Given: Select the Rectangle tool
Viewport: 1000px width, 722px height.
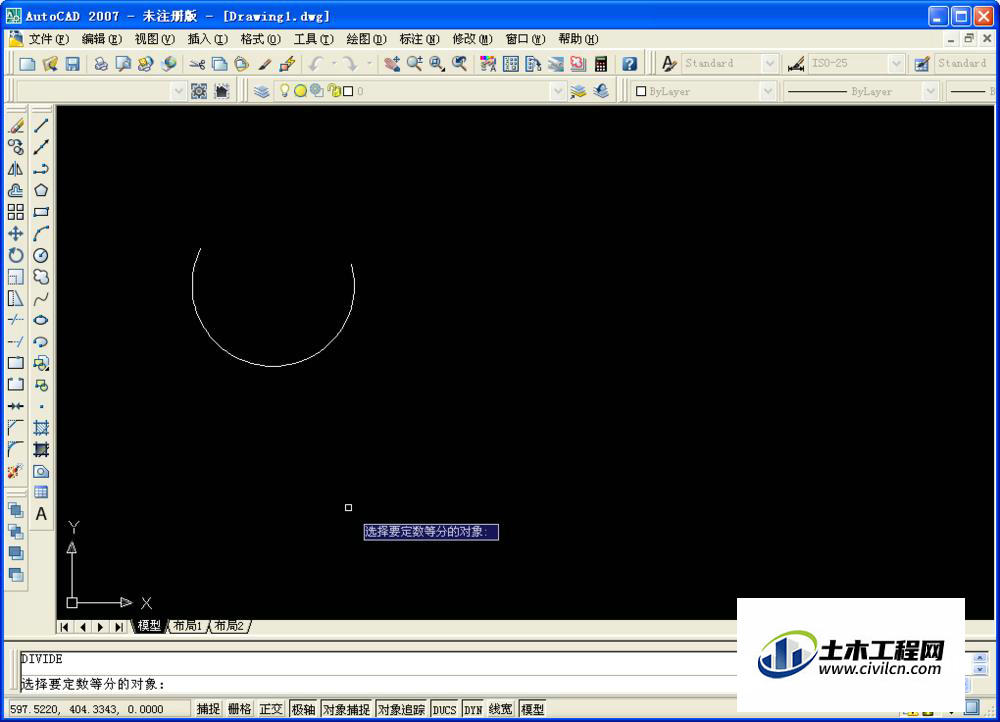Looking at the screenshot, I should tap(41, 212).
